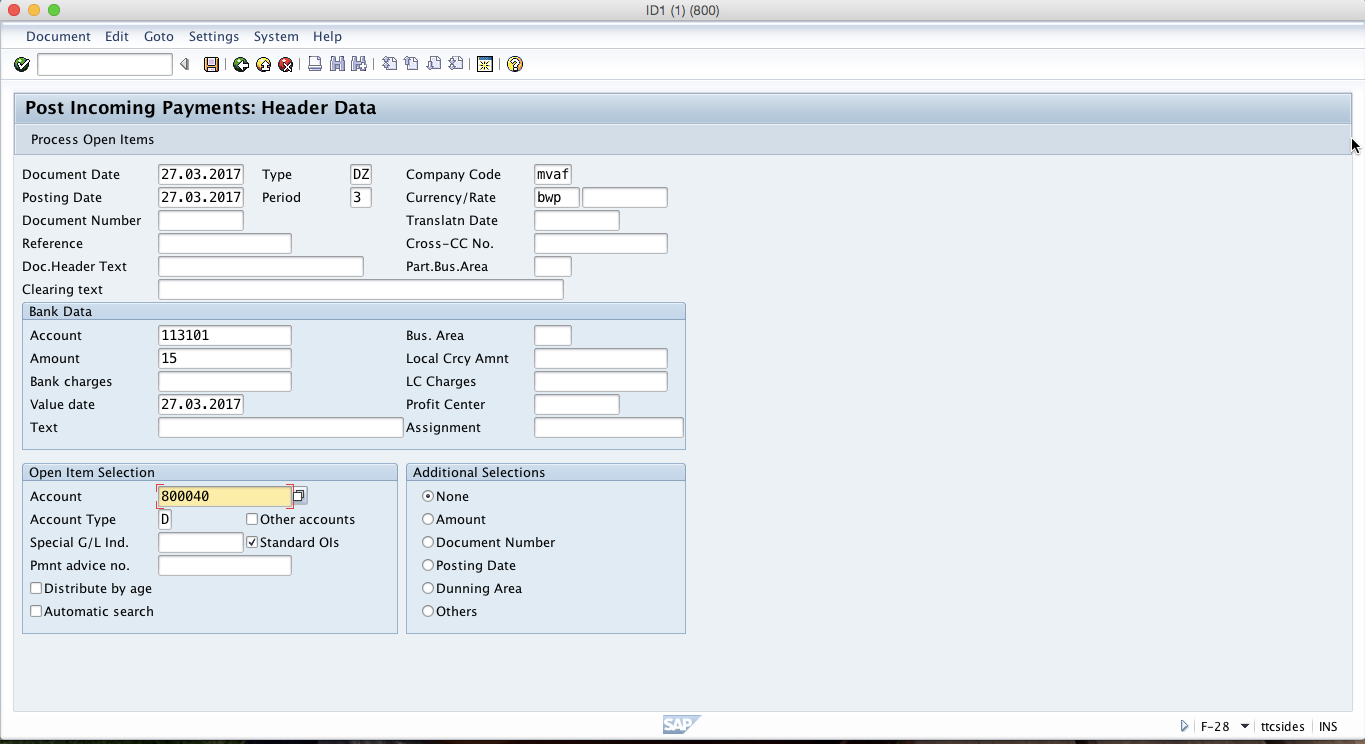
Task: Click the Bank charges input field
Action: click(x=225, y=381)
